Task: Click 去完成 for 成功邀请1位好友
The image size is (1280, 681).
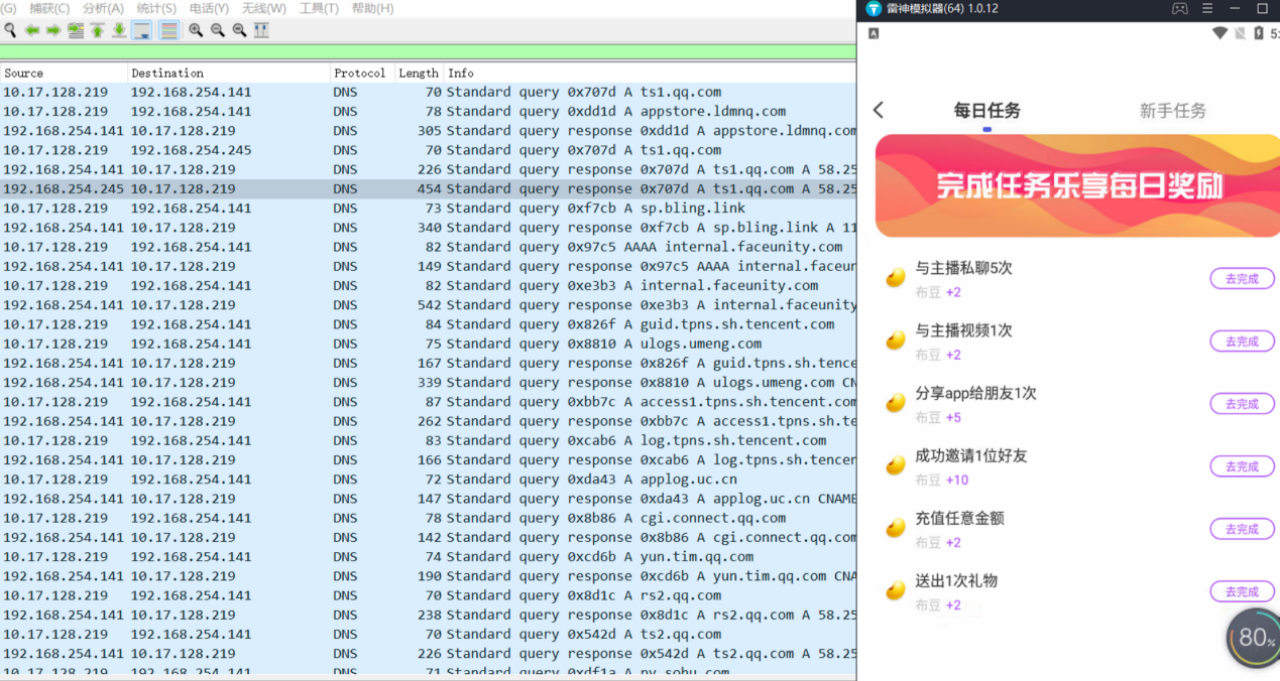Action: [x=1242, y=466]
